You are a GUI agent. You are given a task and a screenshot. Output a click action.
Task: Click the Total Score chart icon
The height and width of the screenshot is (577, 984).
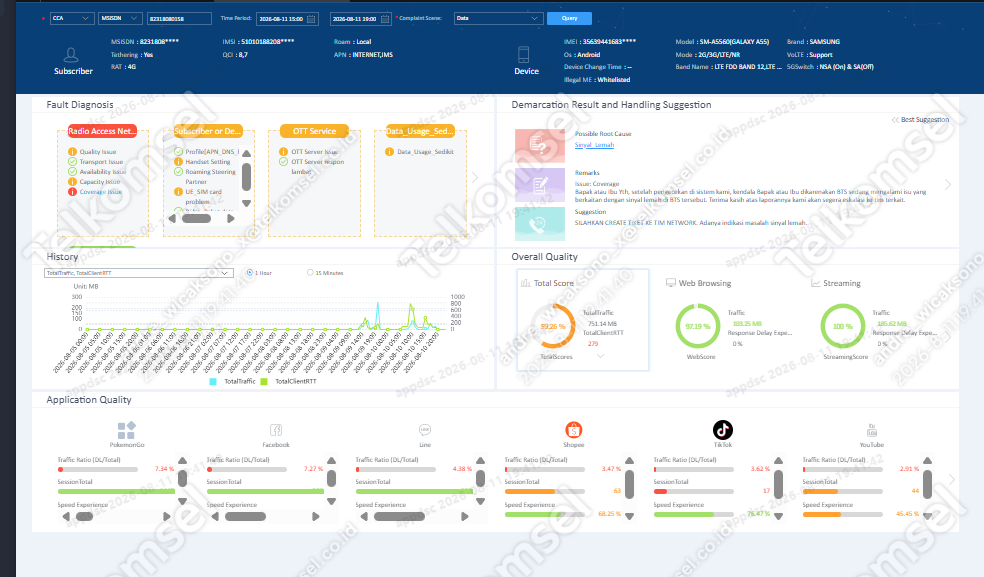(526, 283)
